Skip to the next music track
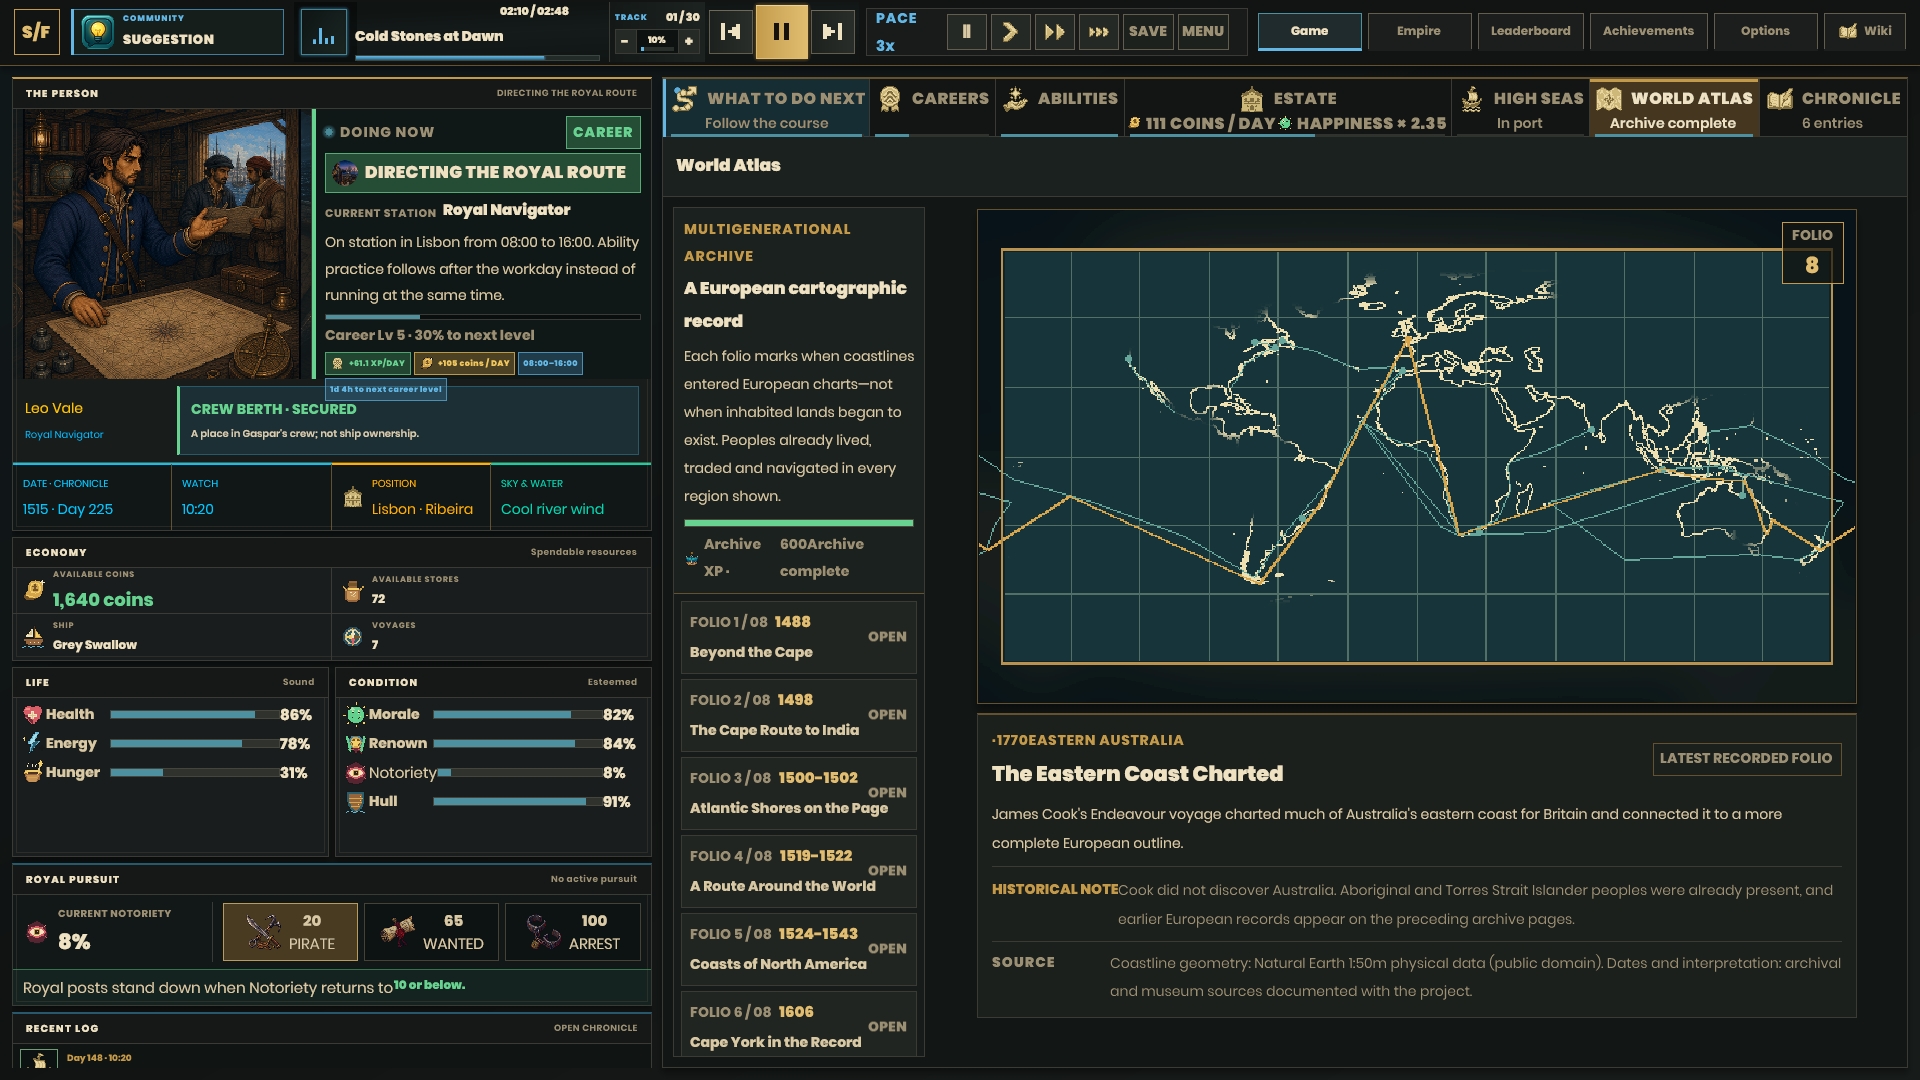 (x=832, y=31)
